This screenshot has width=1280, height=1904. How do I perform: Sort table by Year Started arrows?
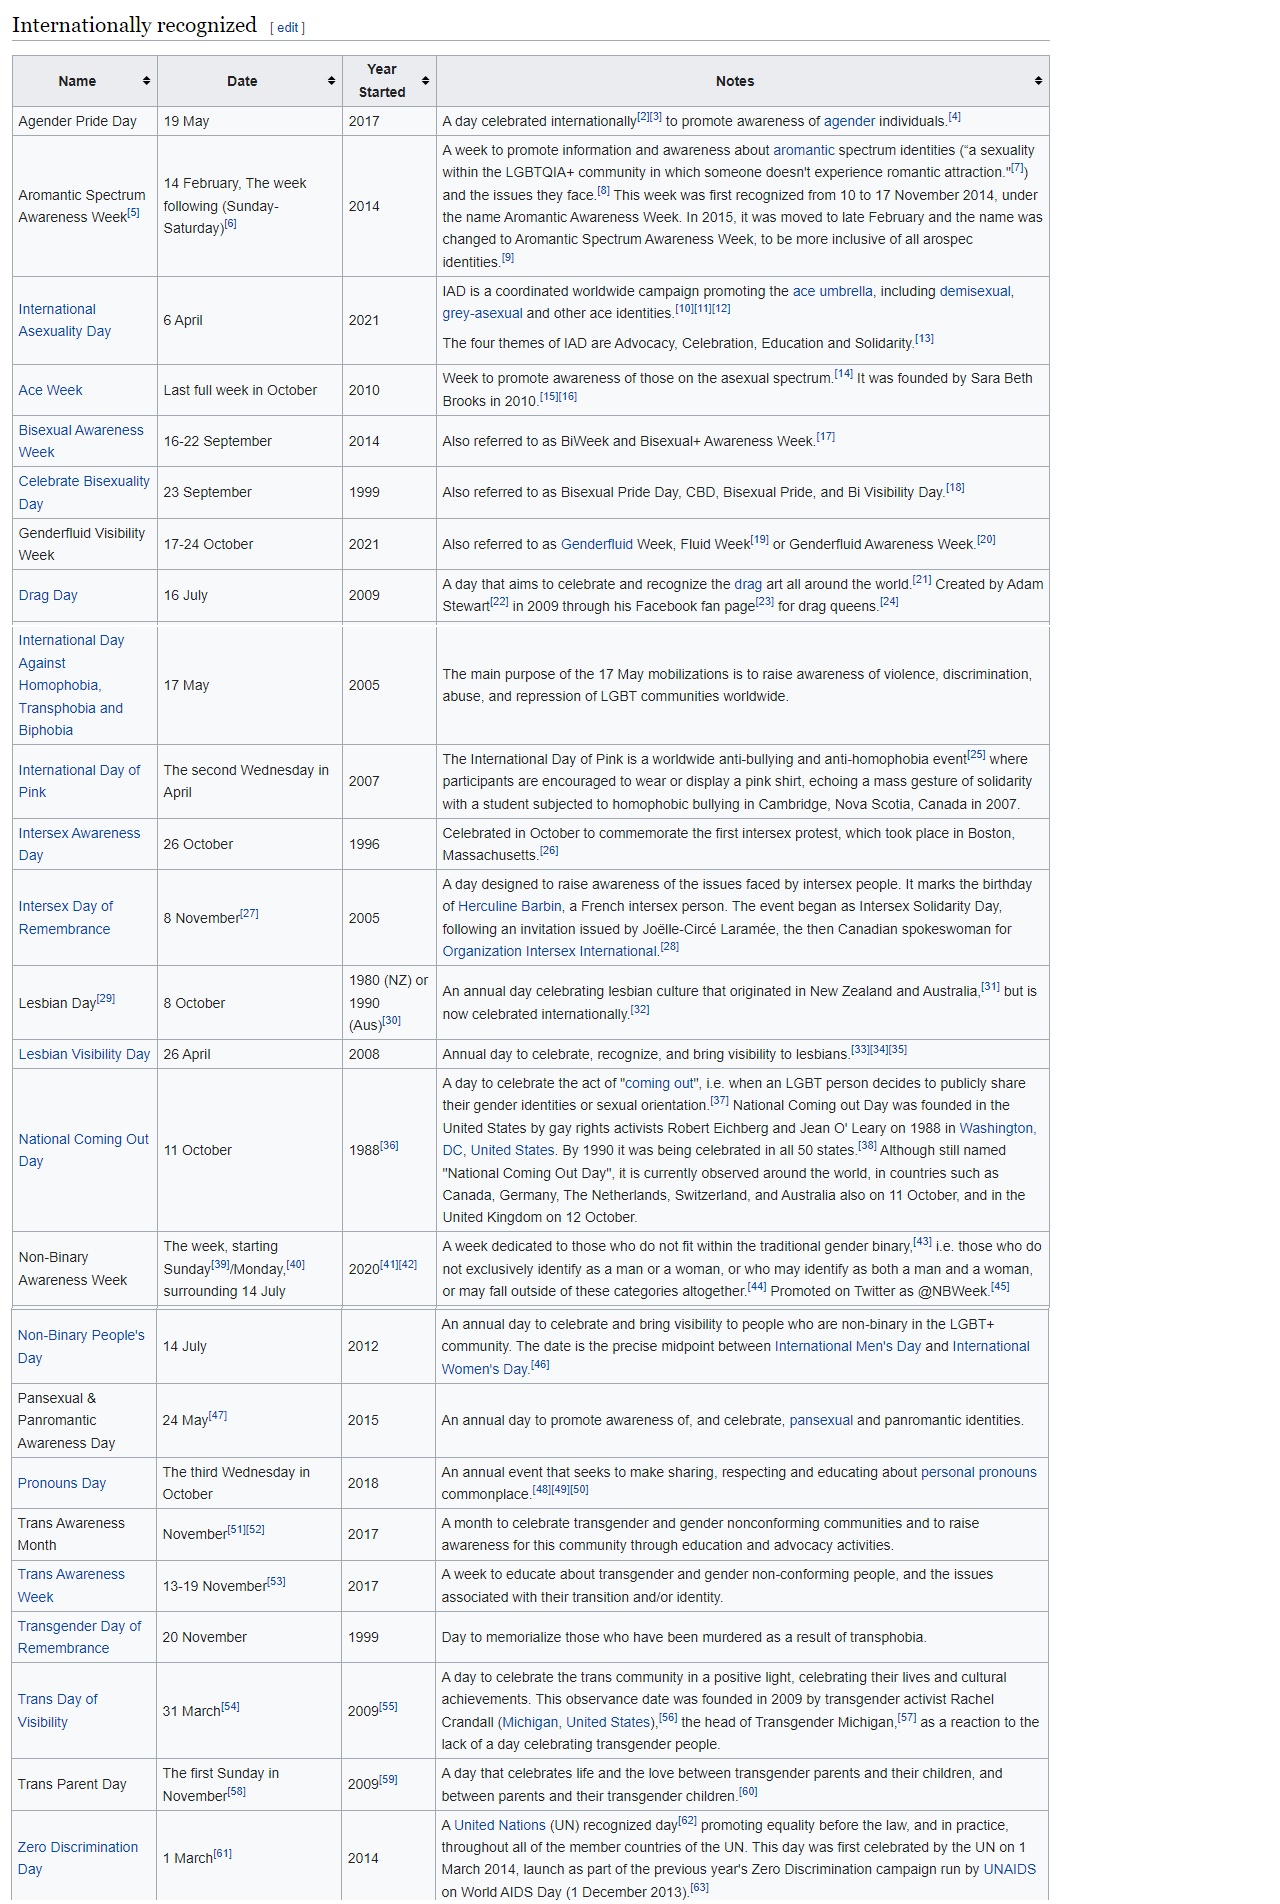[425, 81]
